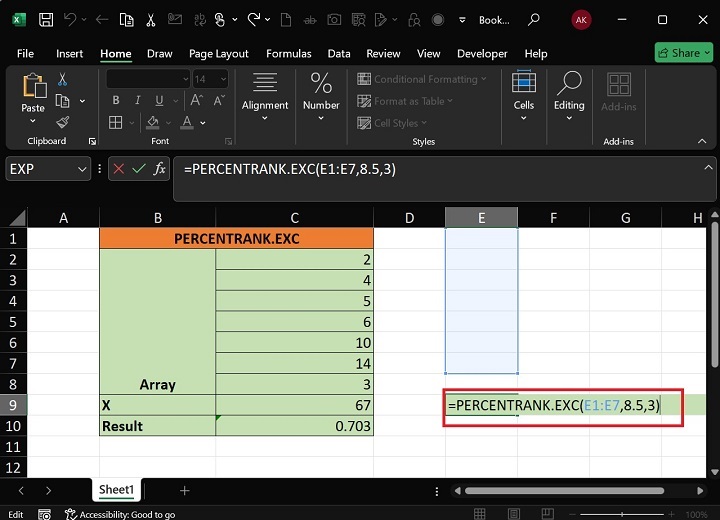Toggle Underline formatting

159,100
